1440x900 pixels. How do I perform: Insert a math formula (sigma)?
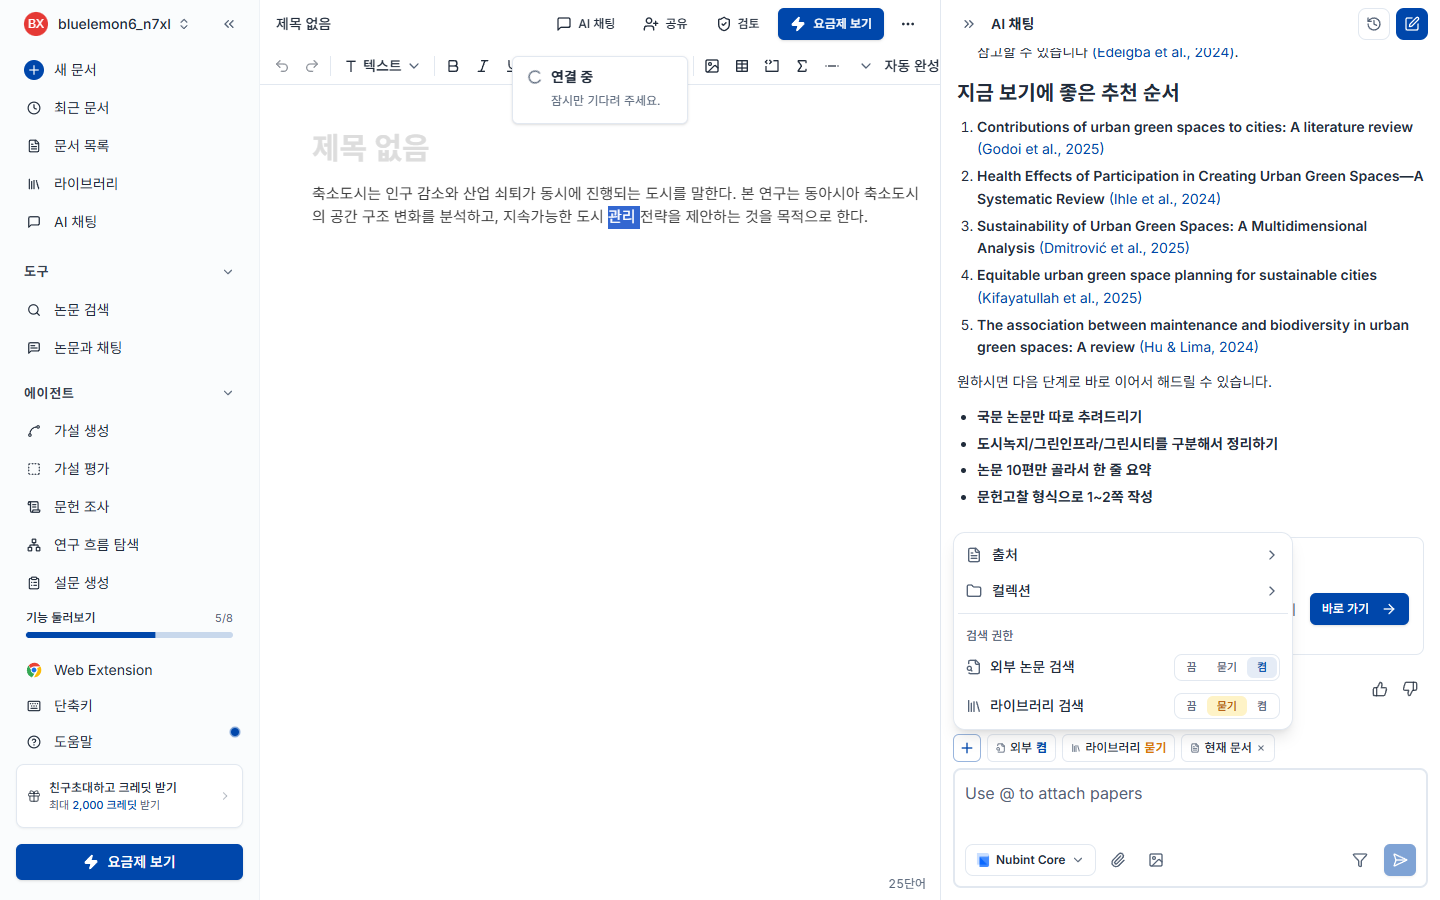coord(802,66)
